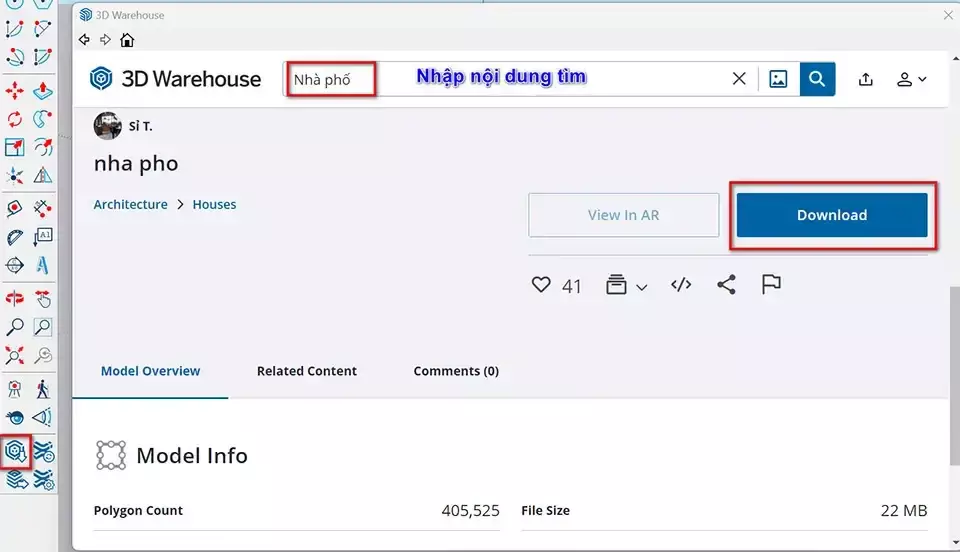Click the File Size value 22 MB
Image resolution: width=960 pixels, height=552 pixels.
904,510
